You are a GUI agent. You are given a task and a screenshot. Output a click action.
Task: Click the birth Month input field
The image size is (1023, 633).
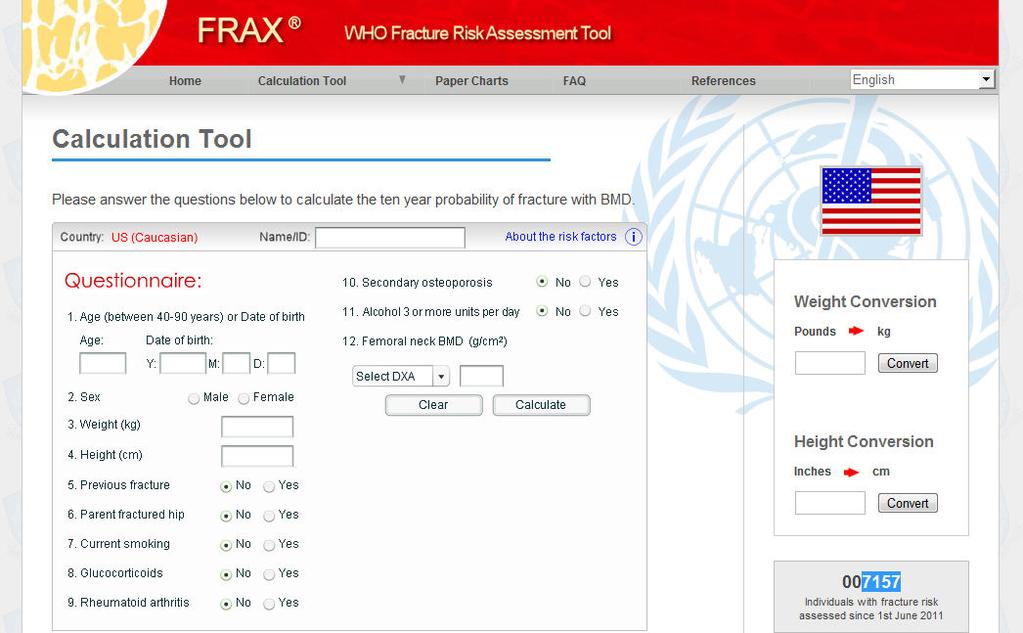(x=236, y=363)
